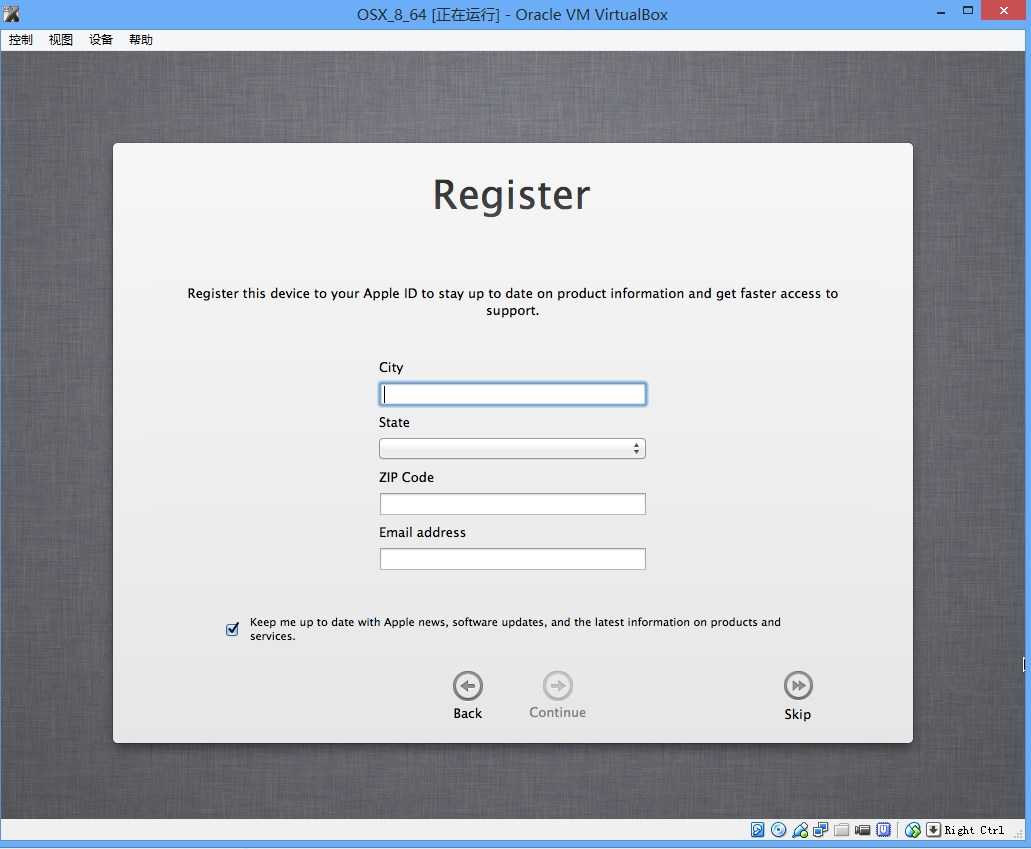This screenshot has width=1031, height=849.
Task: Open the 控制 menu
Action: pyautogui.click(x=20, y=39)
